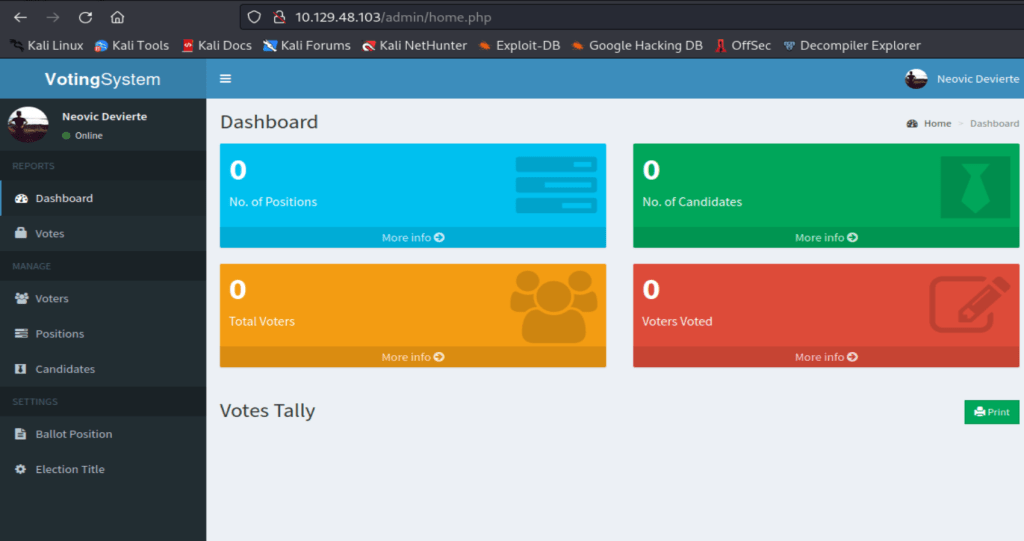
Task: Click the large tie icon on Candidates card
Action: pos(974,187)
